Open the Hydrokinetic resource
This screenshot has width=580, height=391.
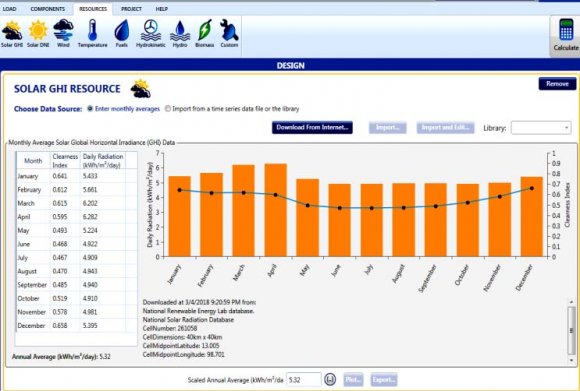[x=151, y=34]
